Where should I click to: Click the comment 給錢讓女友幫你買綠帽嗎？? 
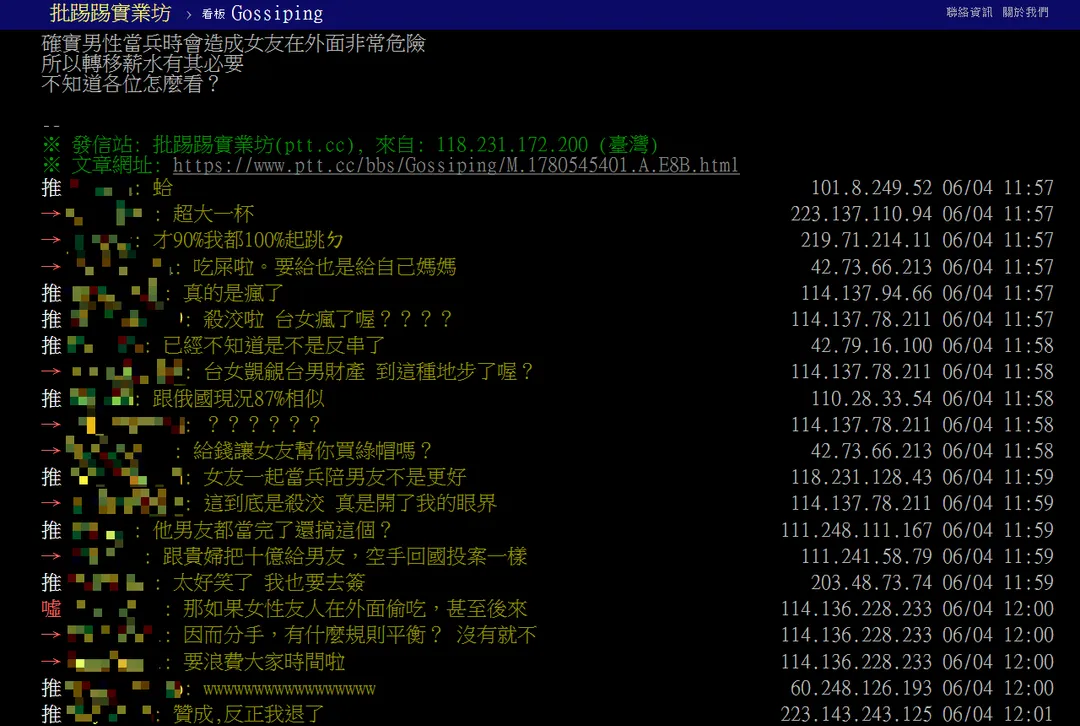pos(313,450)
